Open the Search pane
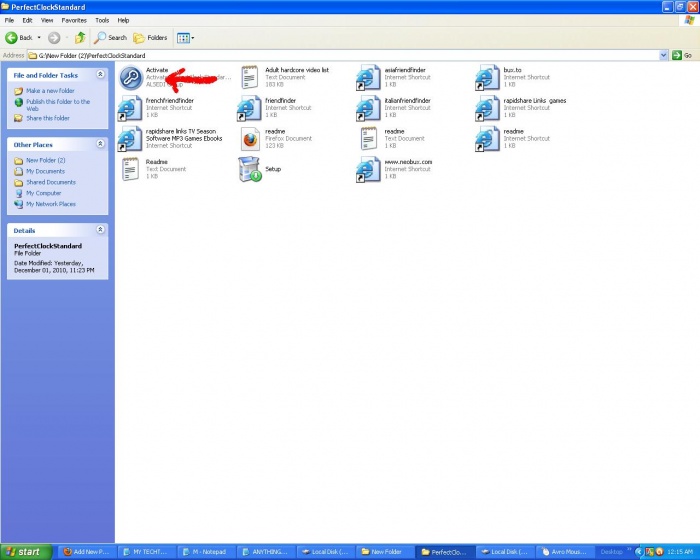Viewport: 700px width, 560px height. pyautogui.click(x=110, y=38)
